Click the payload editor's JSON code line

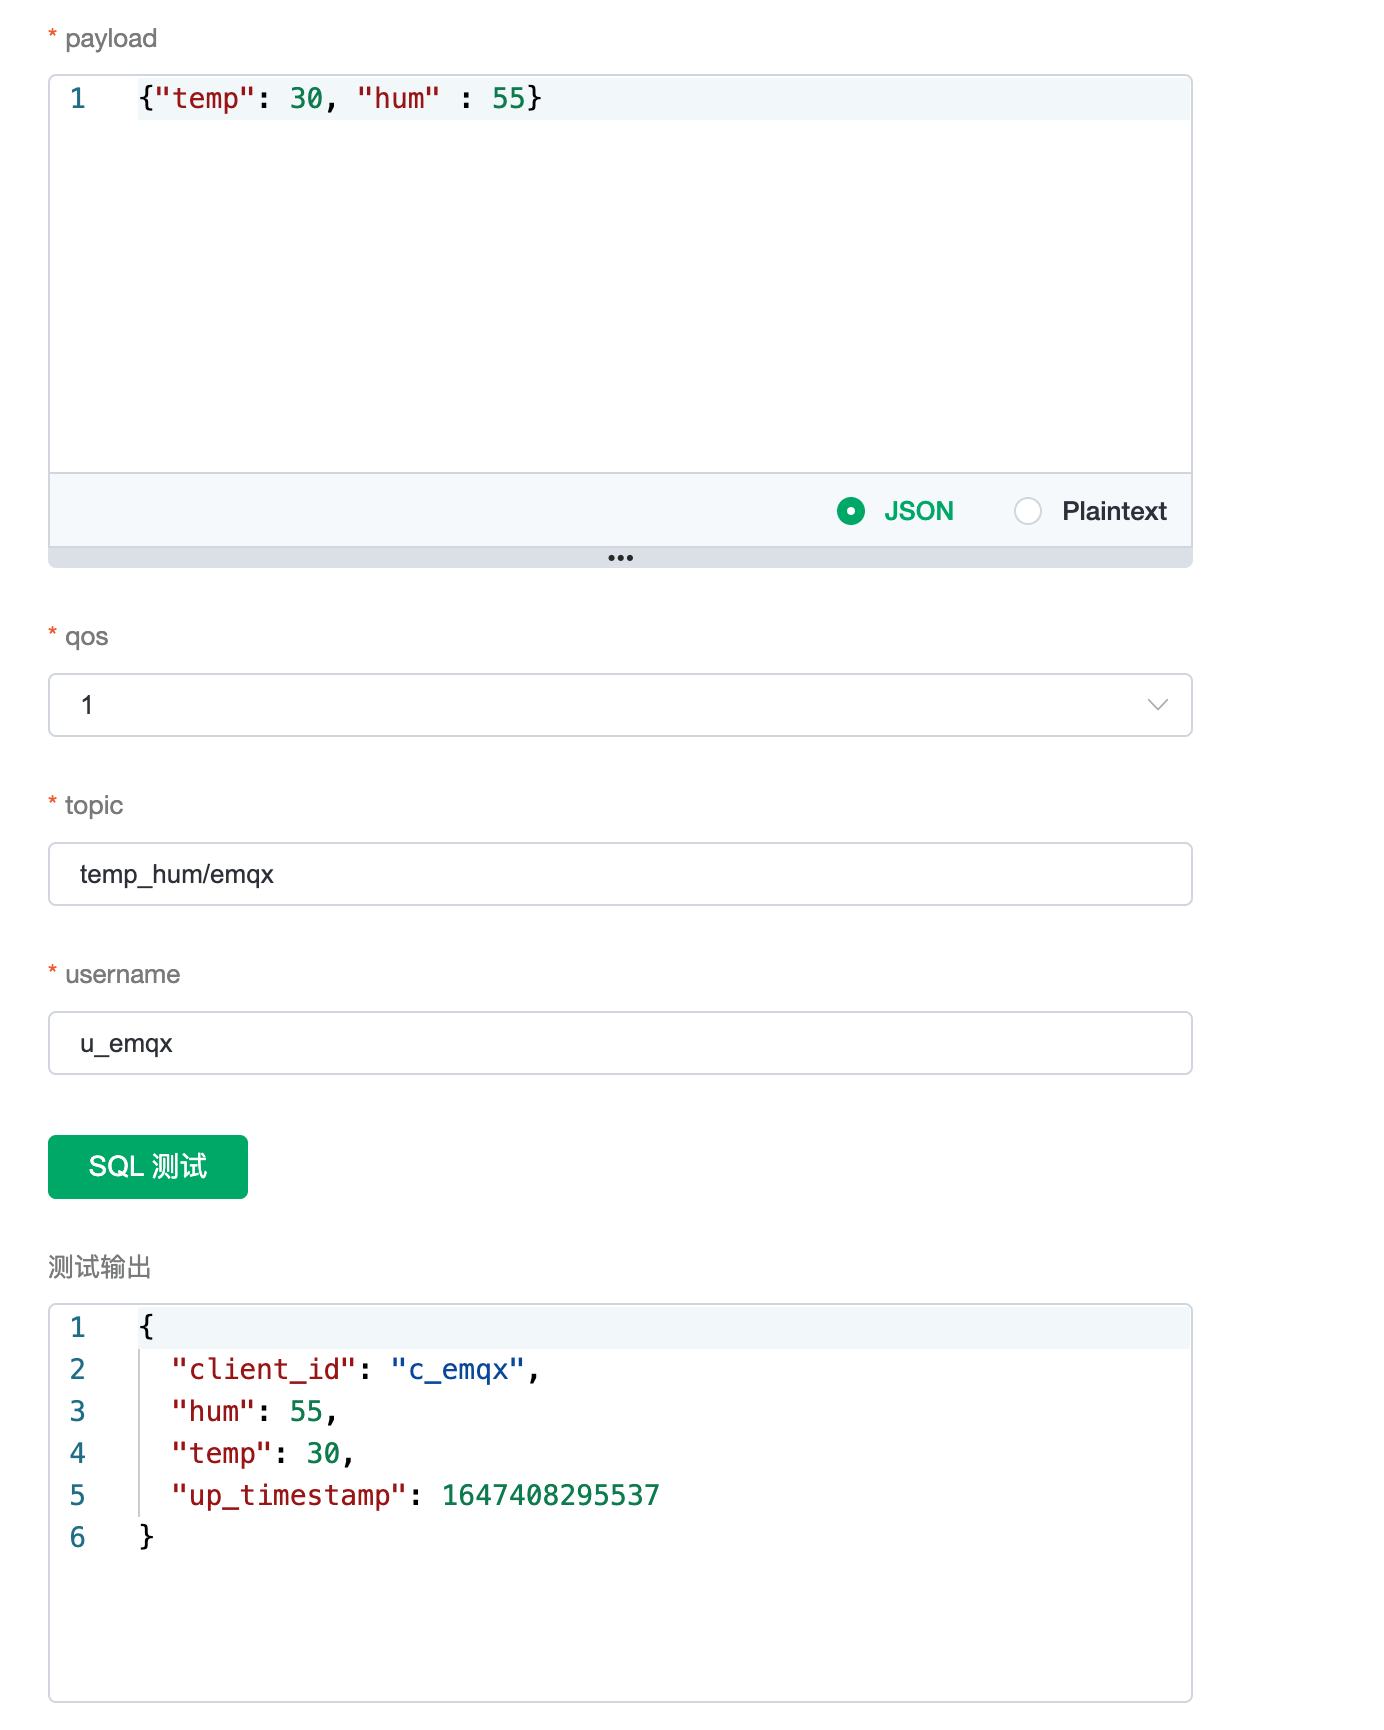tap(340, 98)
